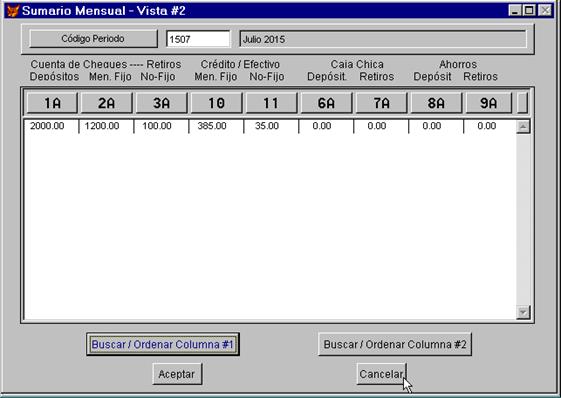Click the 0.00 cell under 7A
Viewport: 561px width, 398px height.
point(377,126)
